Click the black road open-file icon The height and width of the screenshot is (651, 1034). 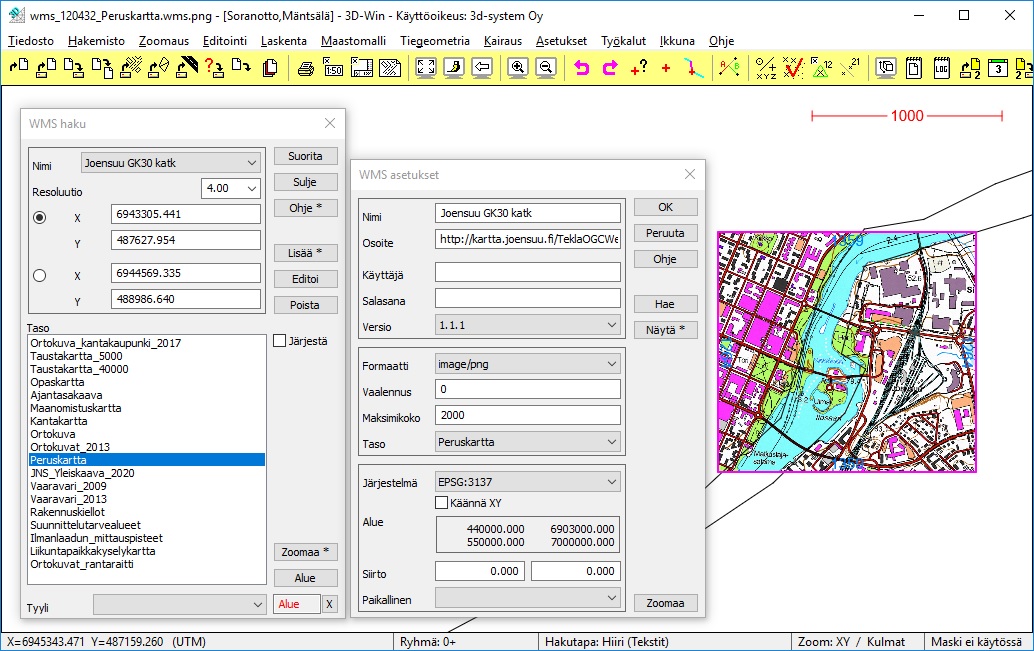187,67
